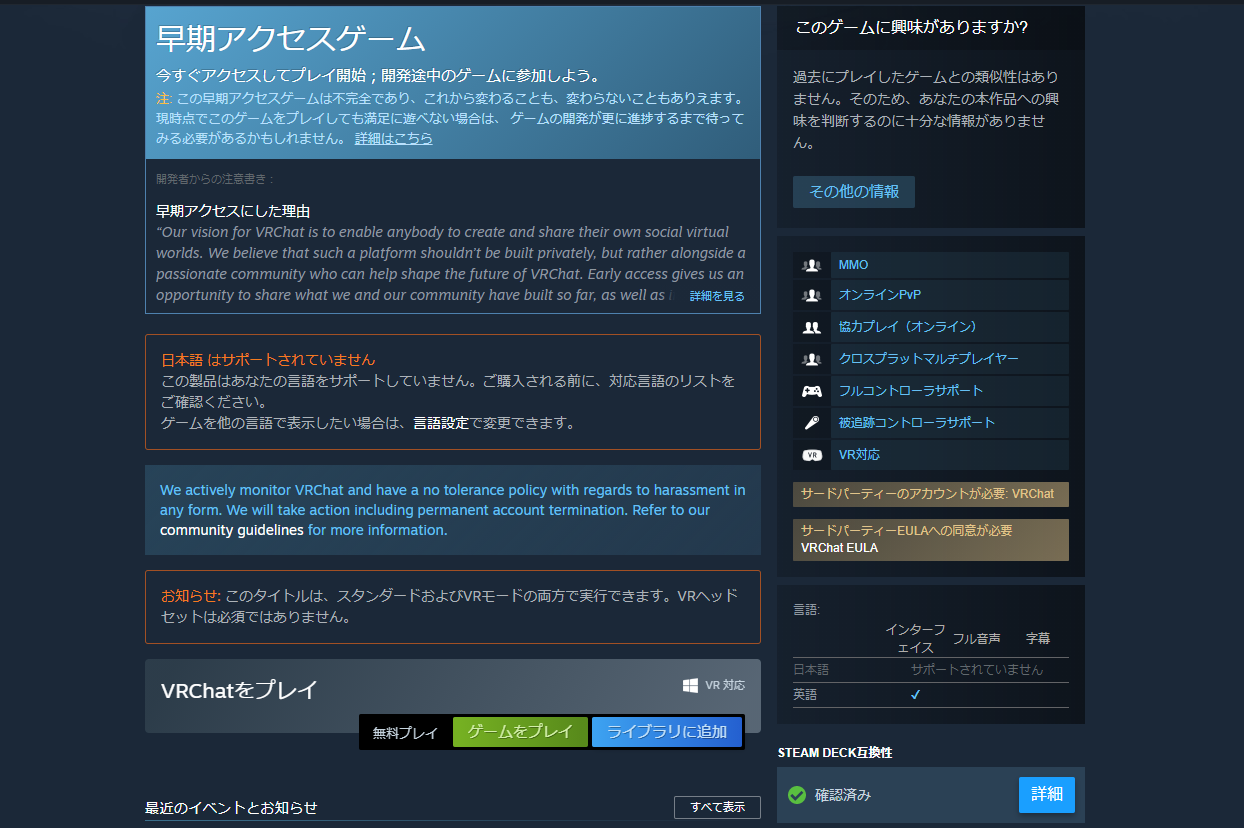Show all events with すべて表示

(717, 807)
